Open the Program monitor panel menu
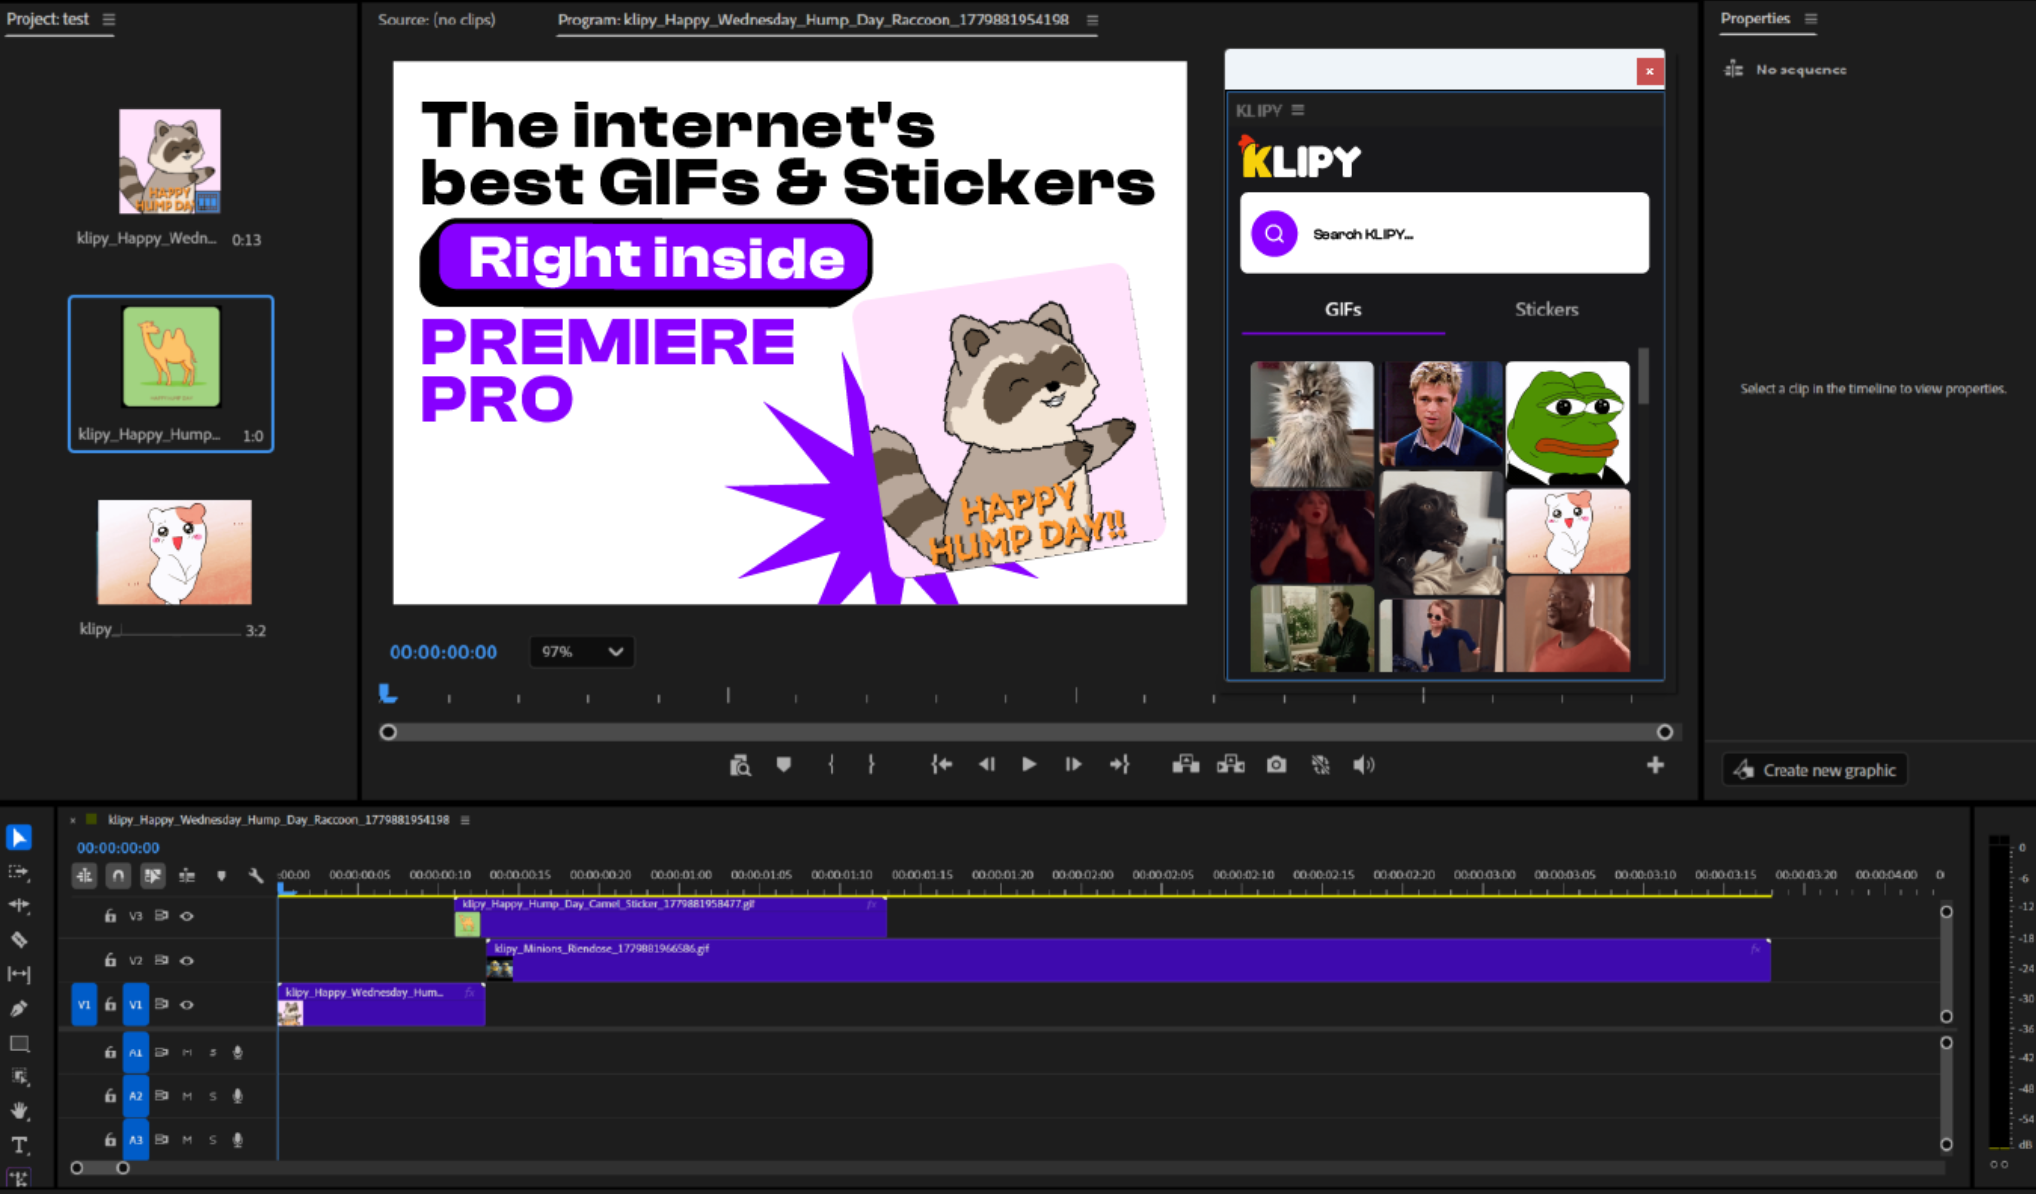This screenshot has width=2036, height=1194. point(1092,20)
